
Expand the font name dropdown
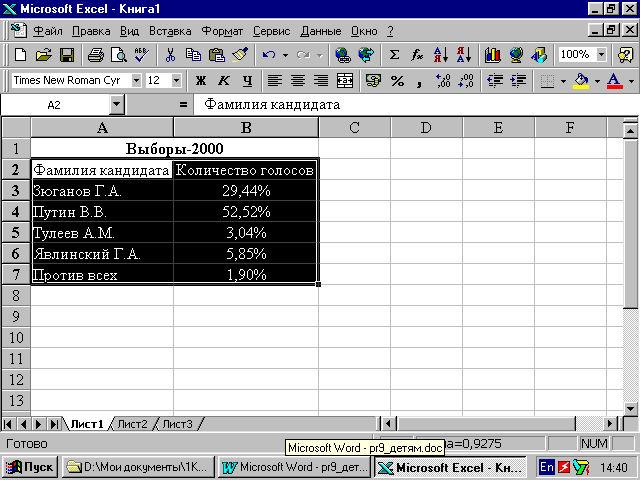pos(136,80)
